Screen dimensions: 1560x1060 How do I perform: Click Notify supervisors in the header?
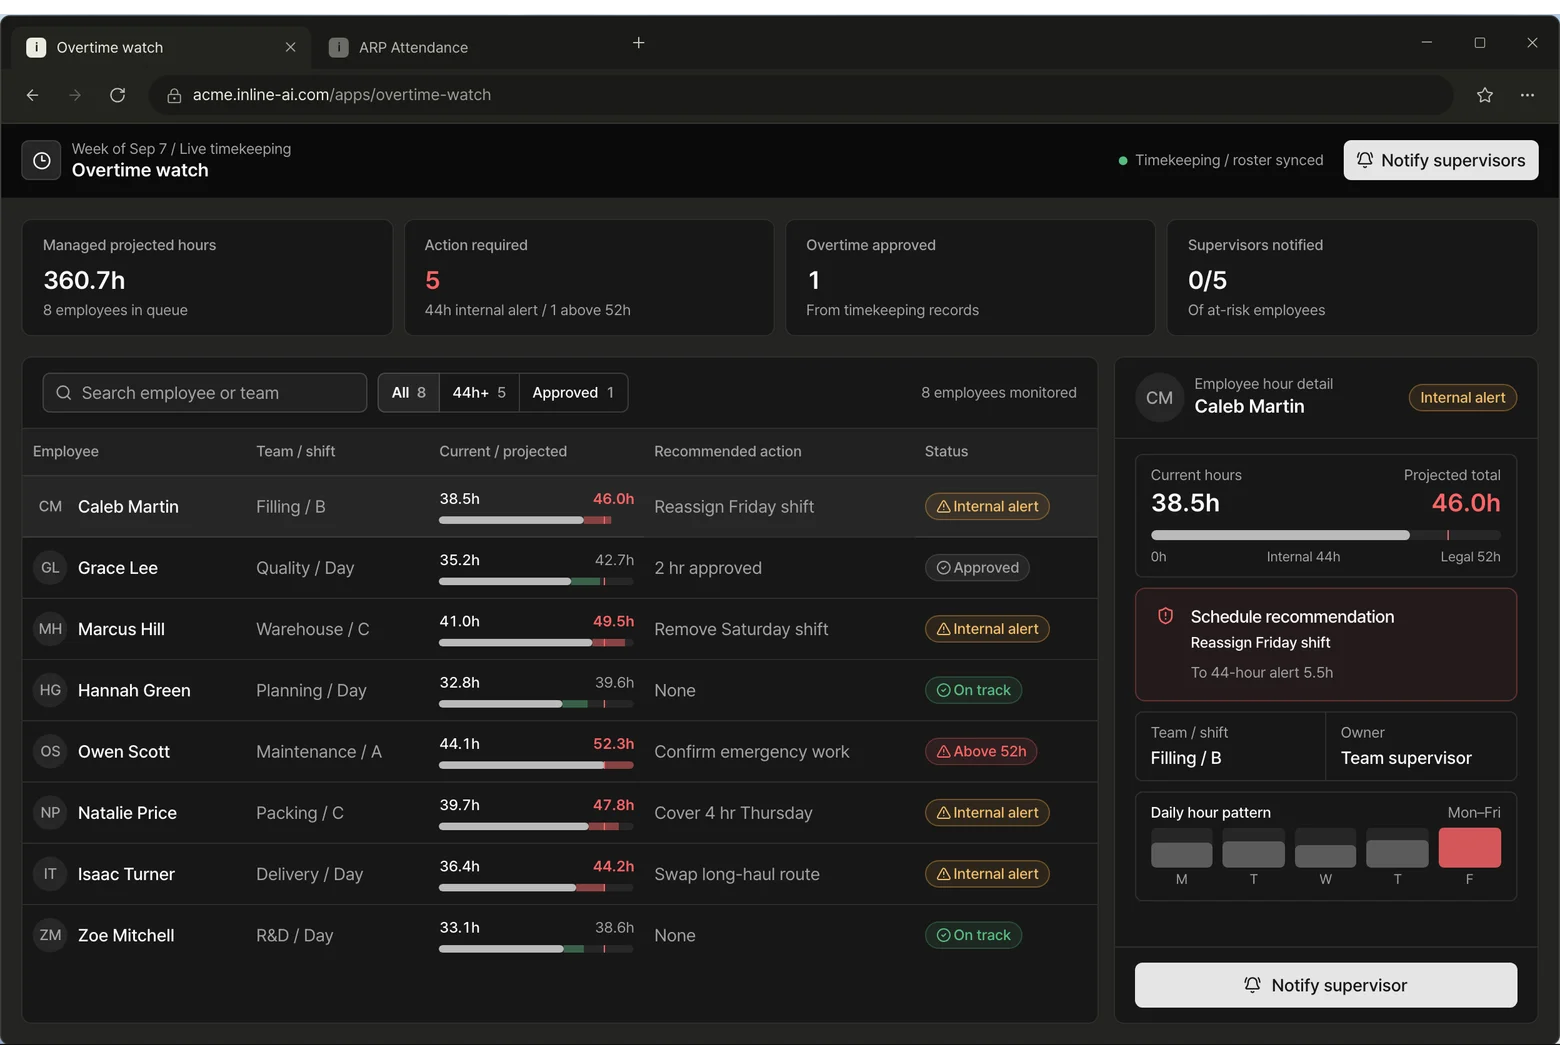click(1441, 160)
